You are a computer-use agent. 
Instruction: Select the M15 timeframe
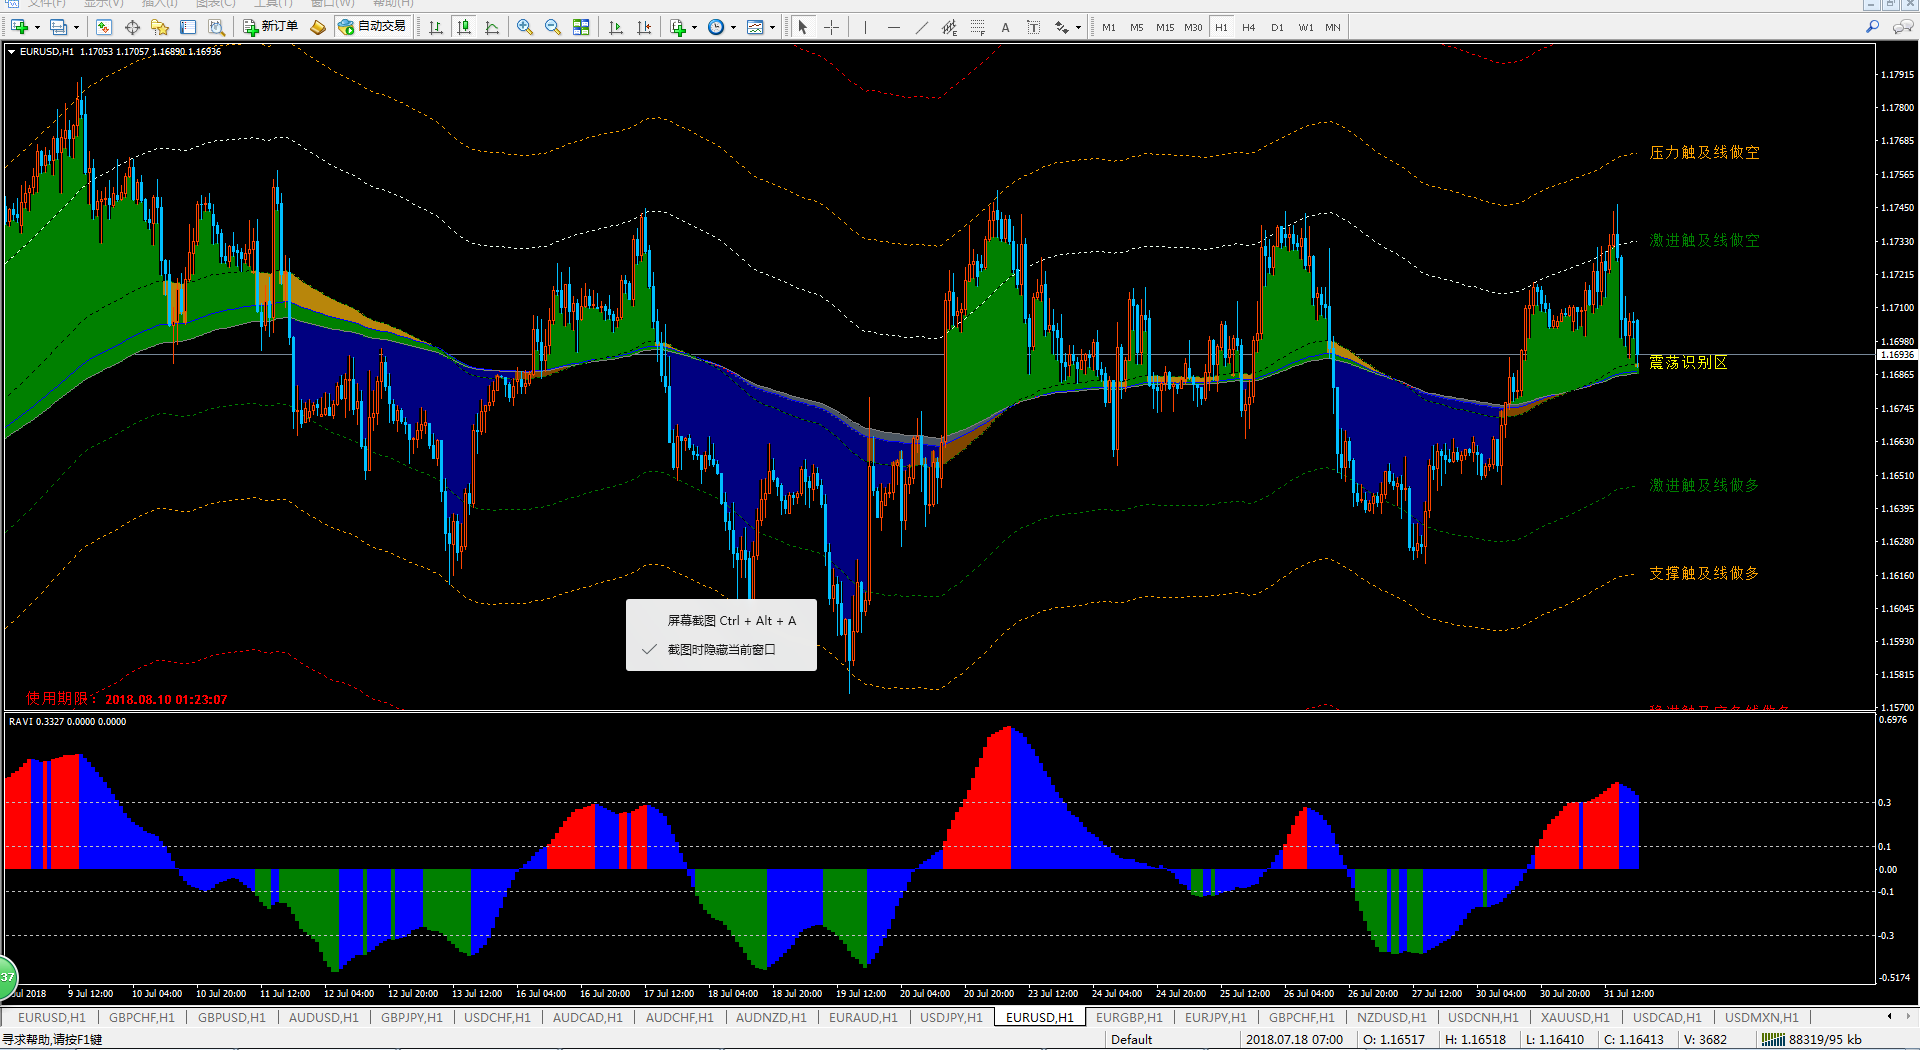[1165, 27]
